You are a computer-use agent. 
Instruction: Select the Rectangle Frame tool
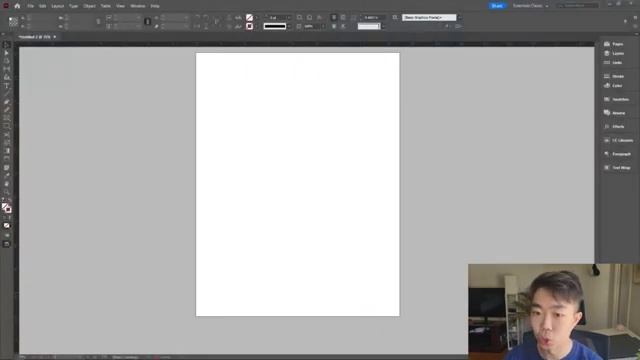coord(7,118)
